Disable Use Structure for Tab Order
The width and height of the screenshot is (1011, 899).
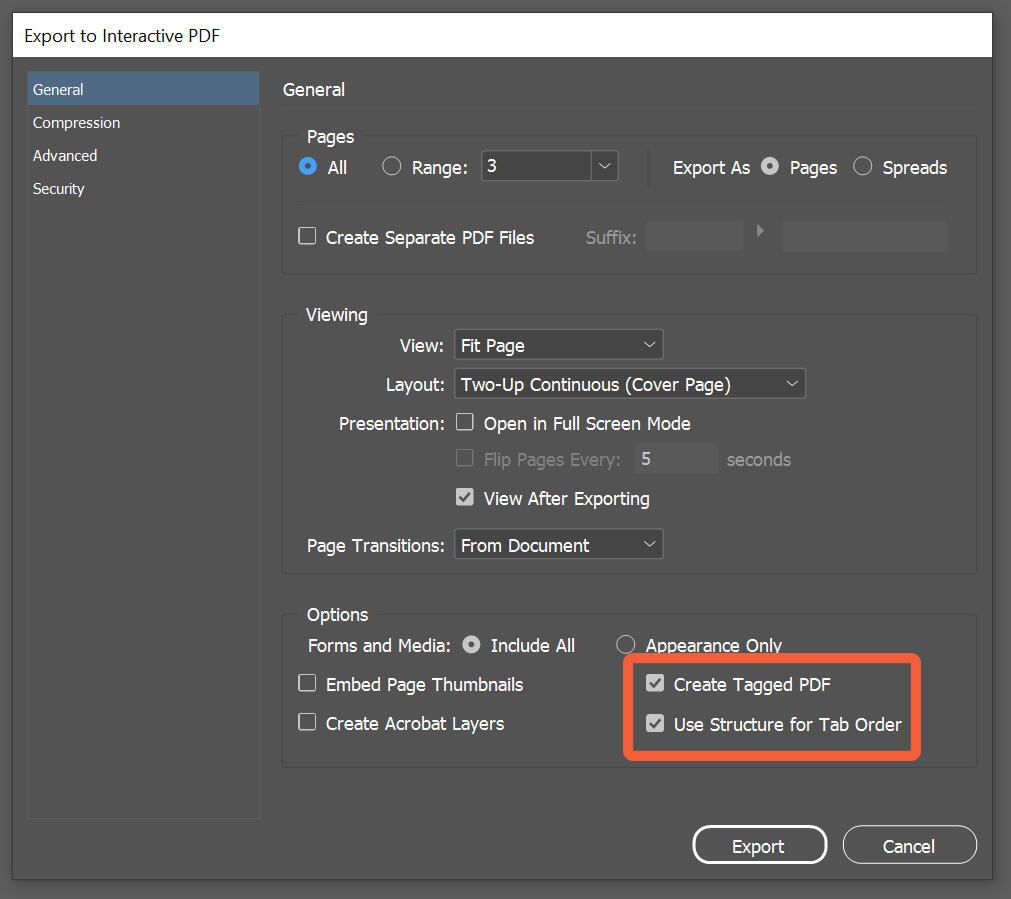click(x=655, y=724)
